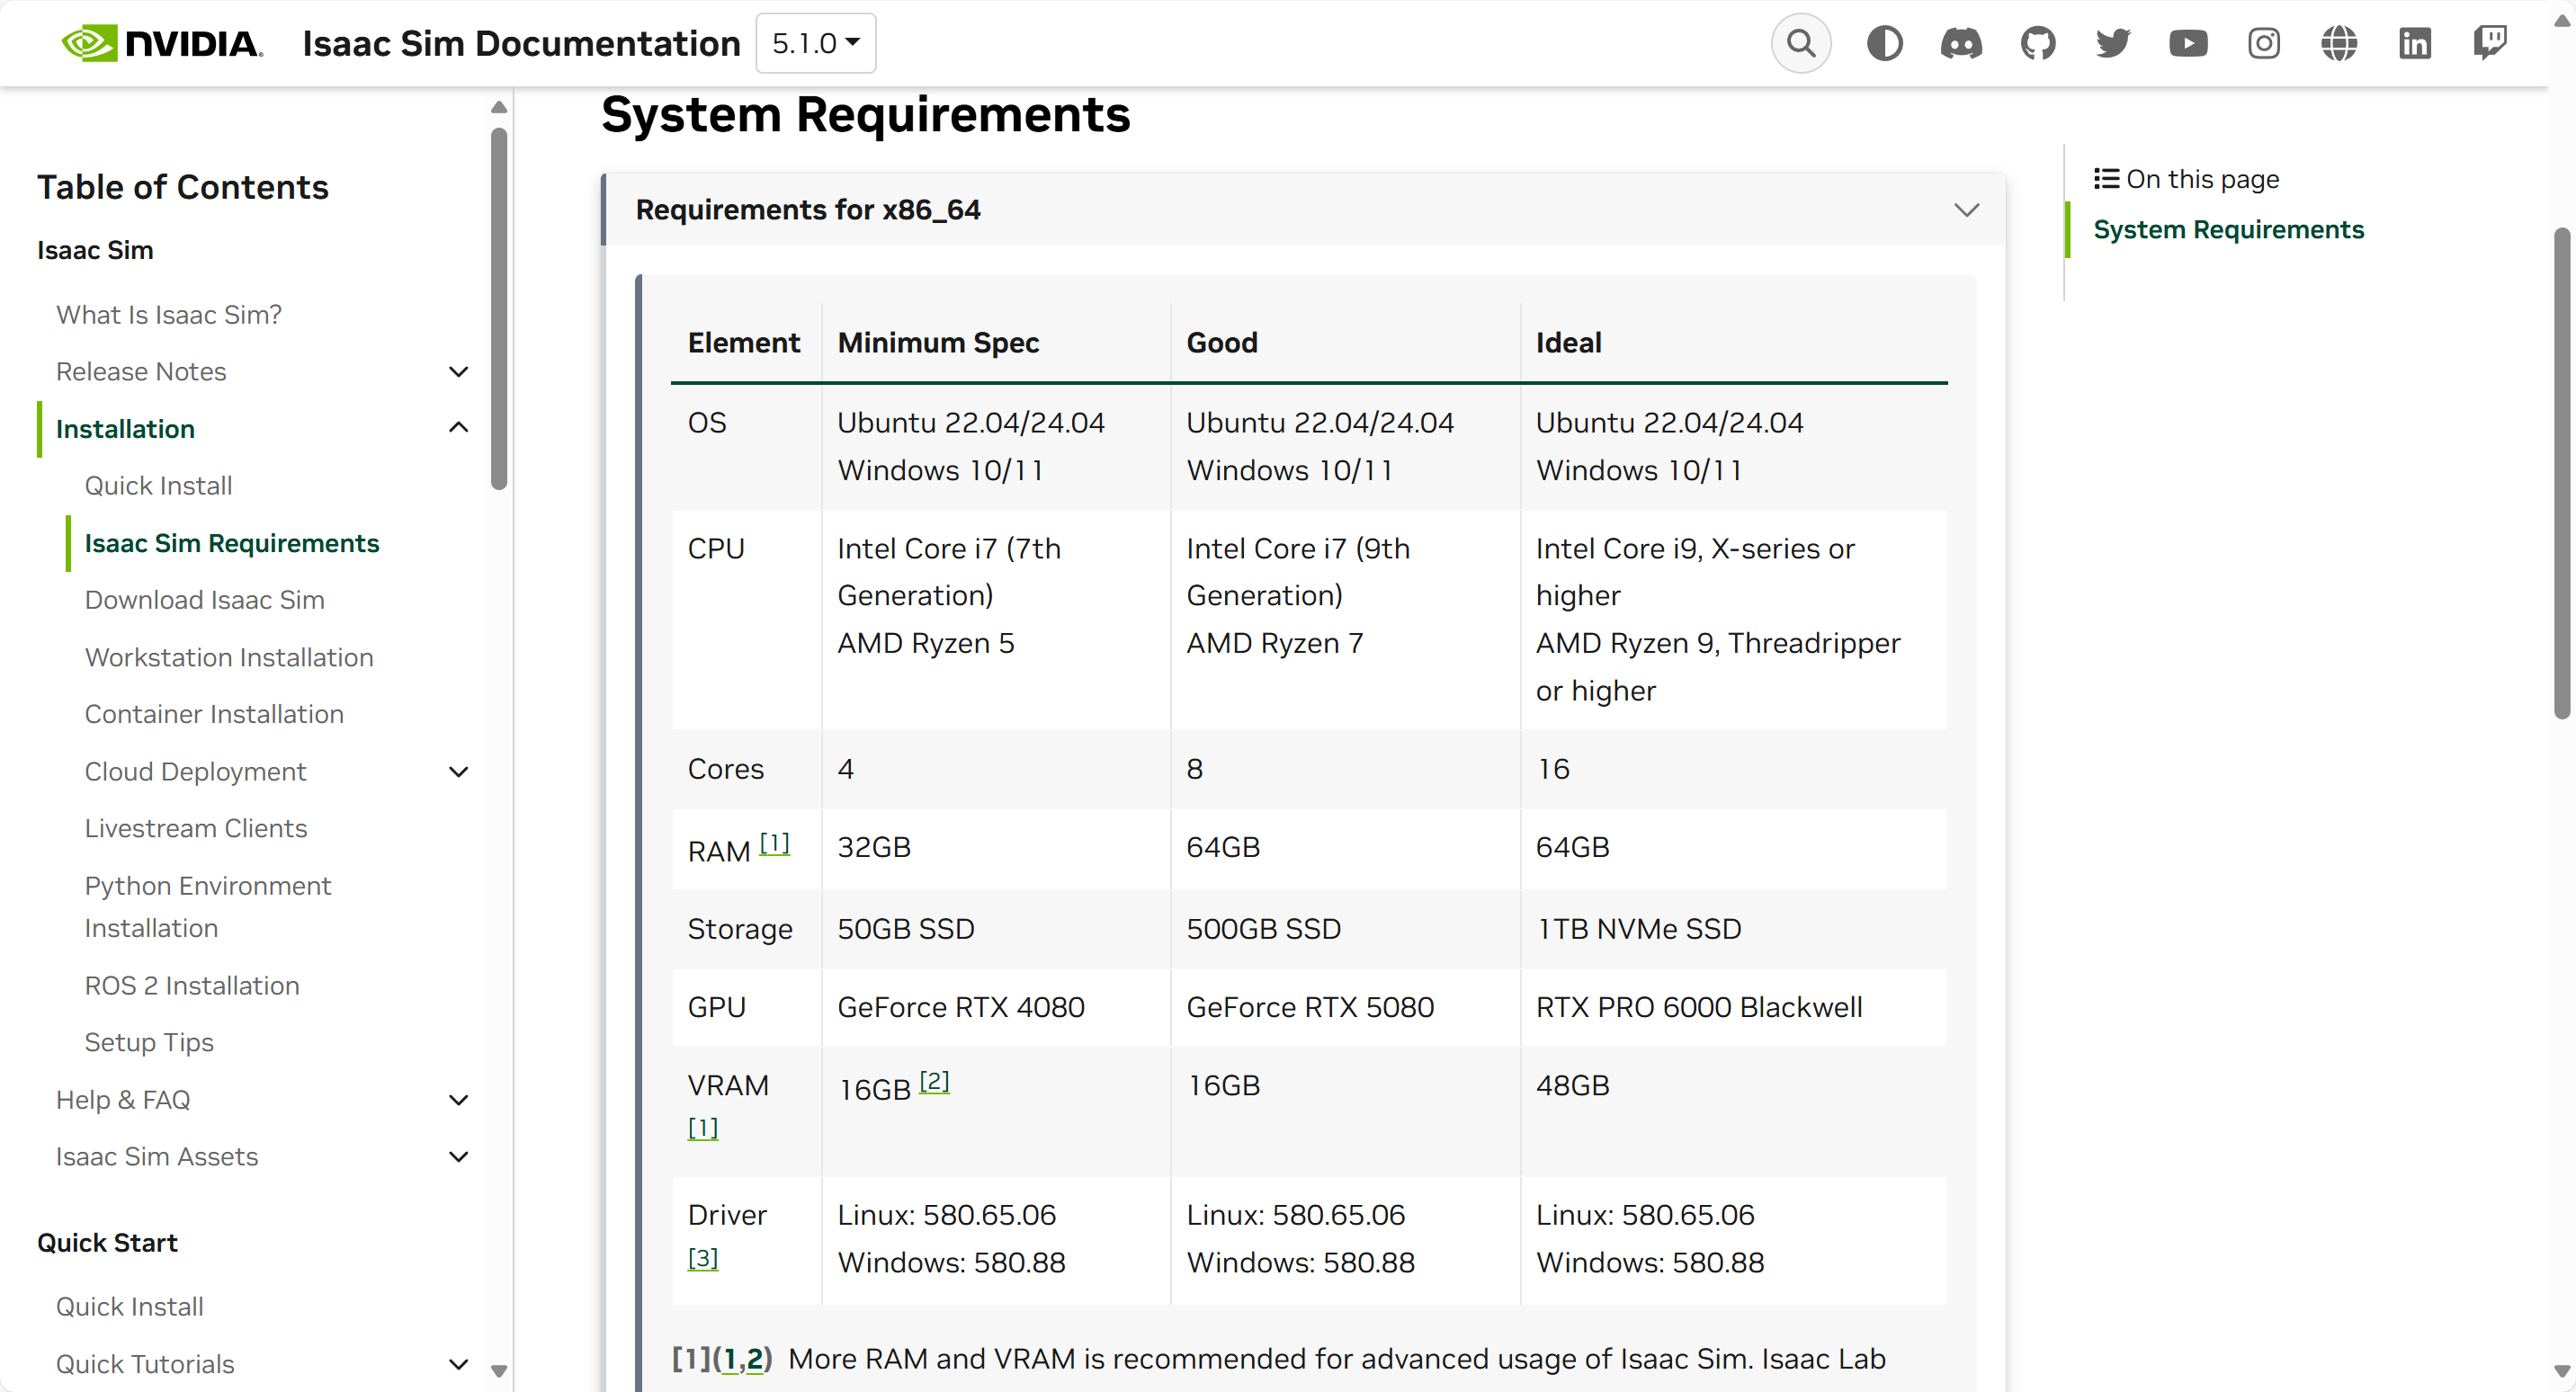Open the GitHub icon link

2037,44
